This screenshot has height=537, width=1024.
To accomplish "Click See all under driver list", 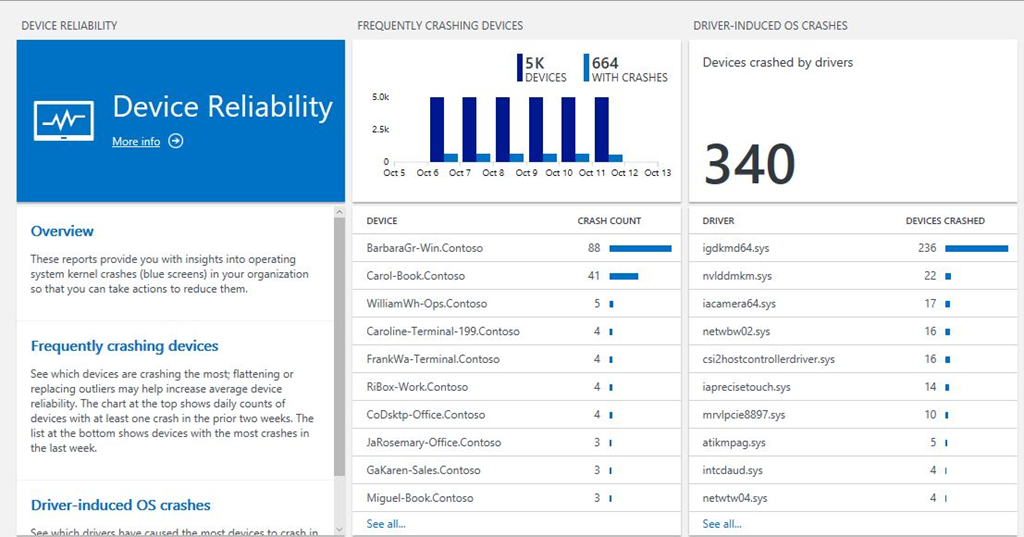I will coord(722,524).
